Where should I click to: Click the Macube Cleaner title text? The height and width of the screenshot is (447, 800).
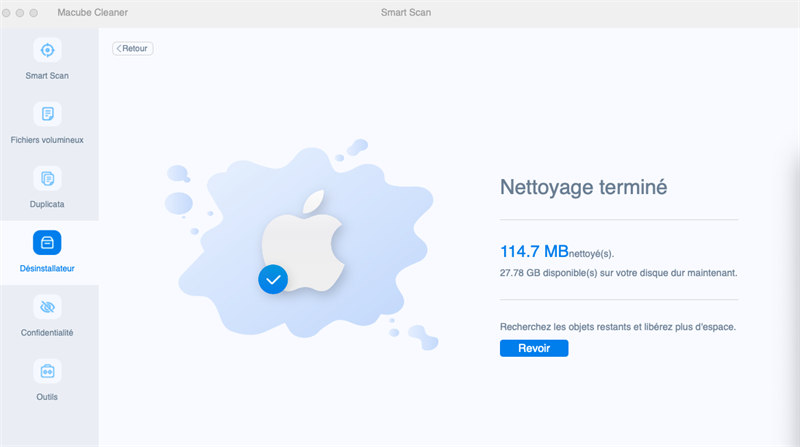[x=92, y=13]
